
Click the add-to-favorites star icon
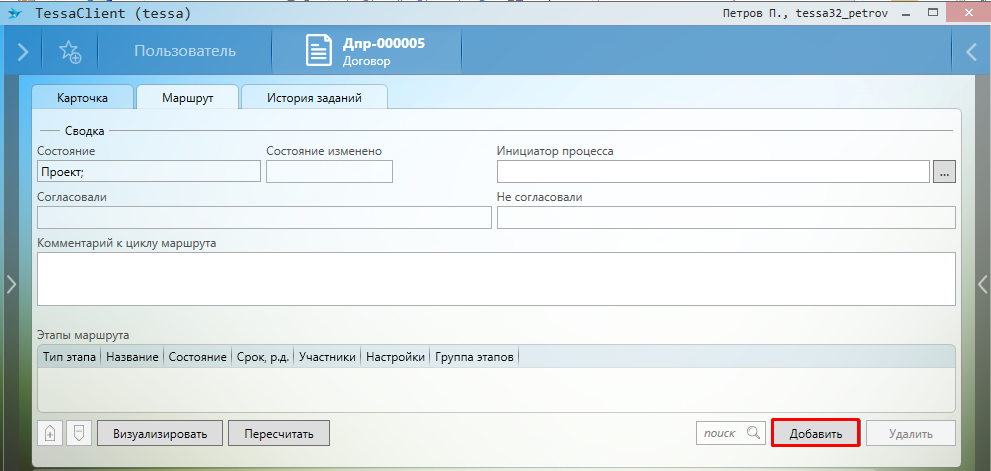70,51
